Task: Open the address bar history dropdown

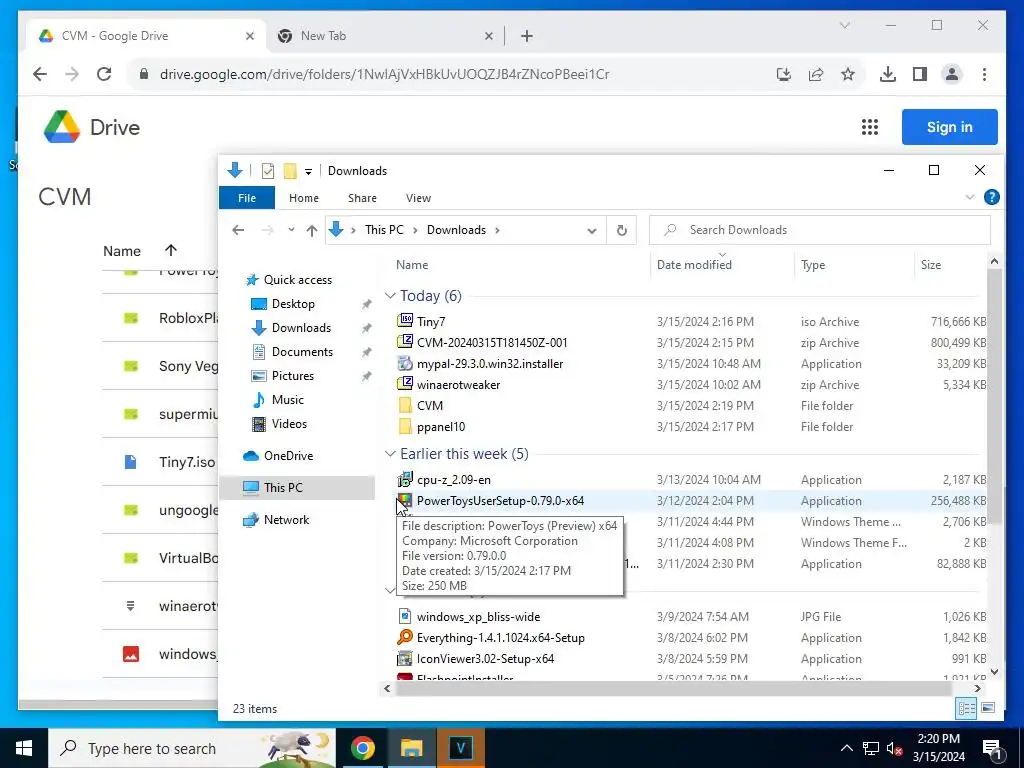Action: coord(592,230)
